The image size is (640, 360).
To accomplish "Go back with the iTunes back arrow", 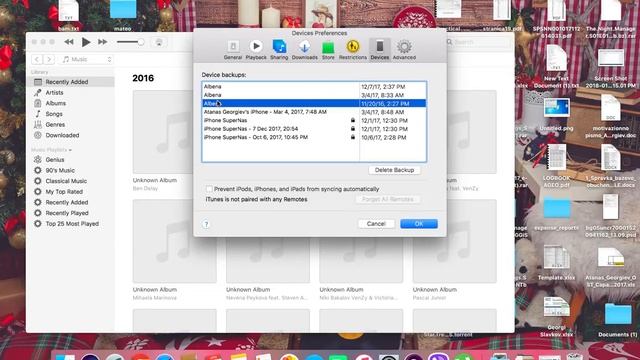I will click(x=37, y=60).
